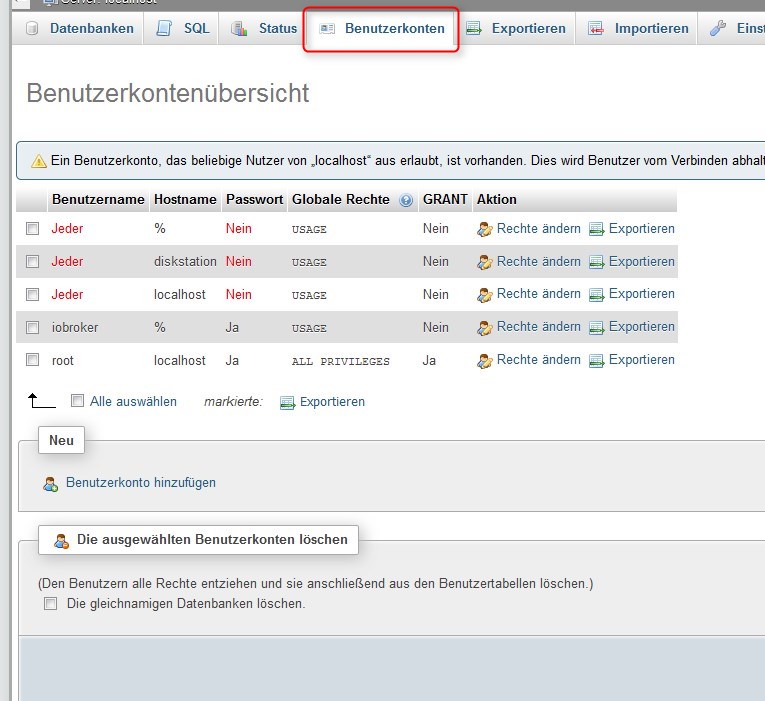Enable 'Die gleichnamigen Datenbanken löschen' checkbox

(x=50, y=603)
